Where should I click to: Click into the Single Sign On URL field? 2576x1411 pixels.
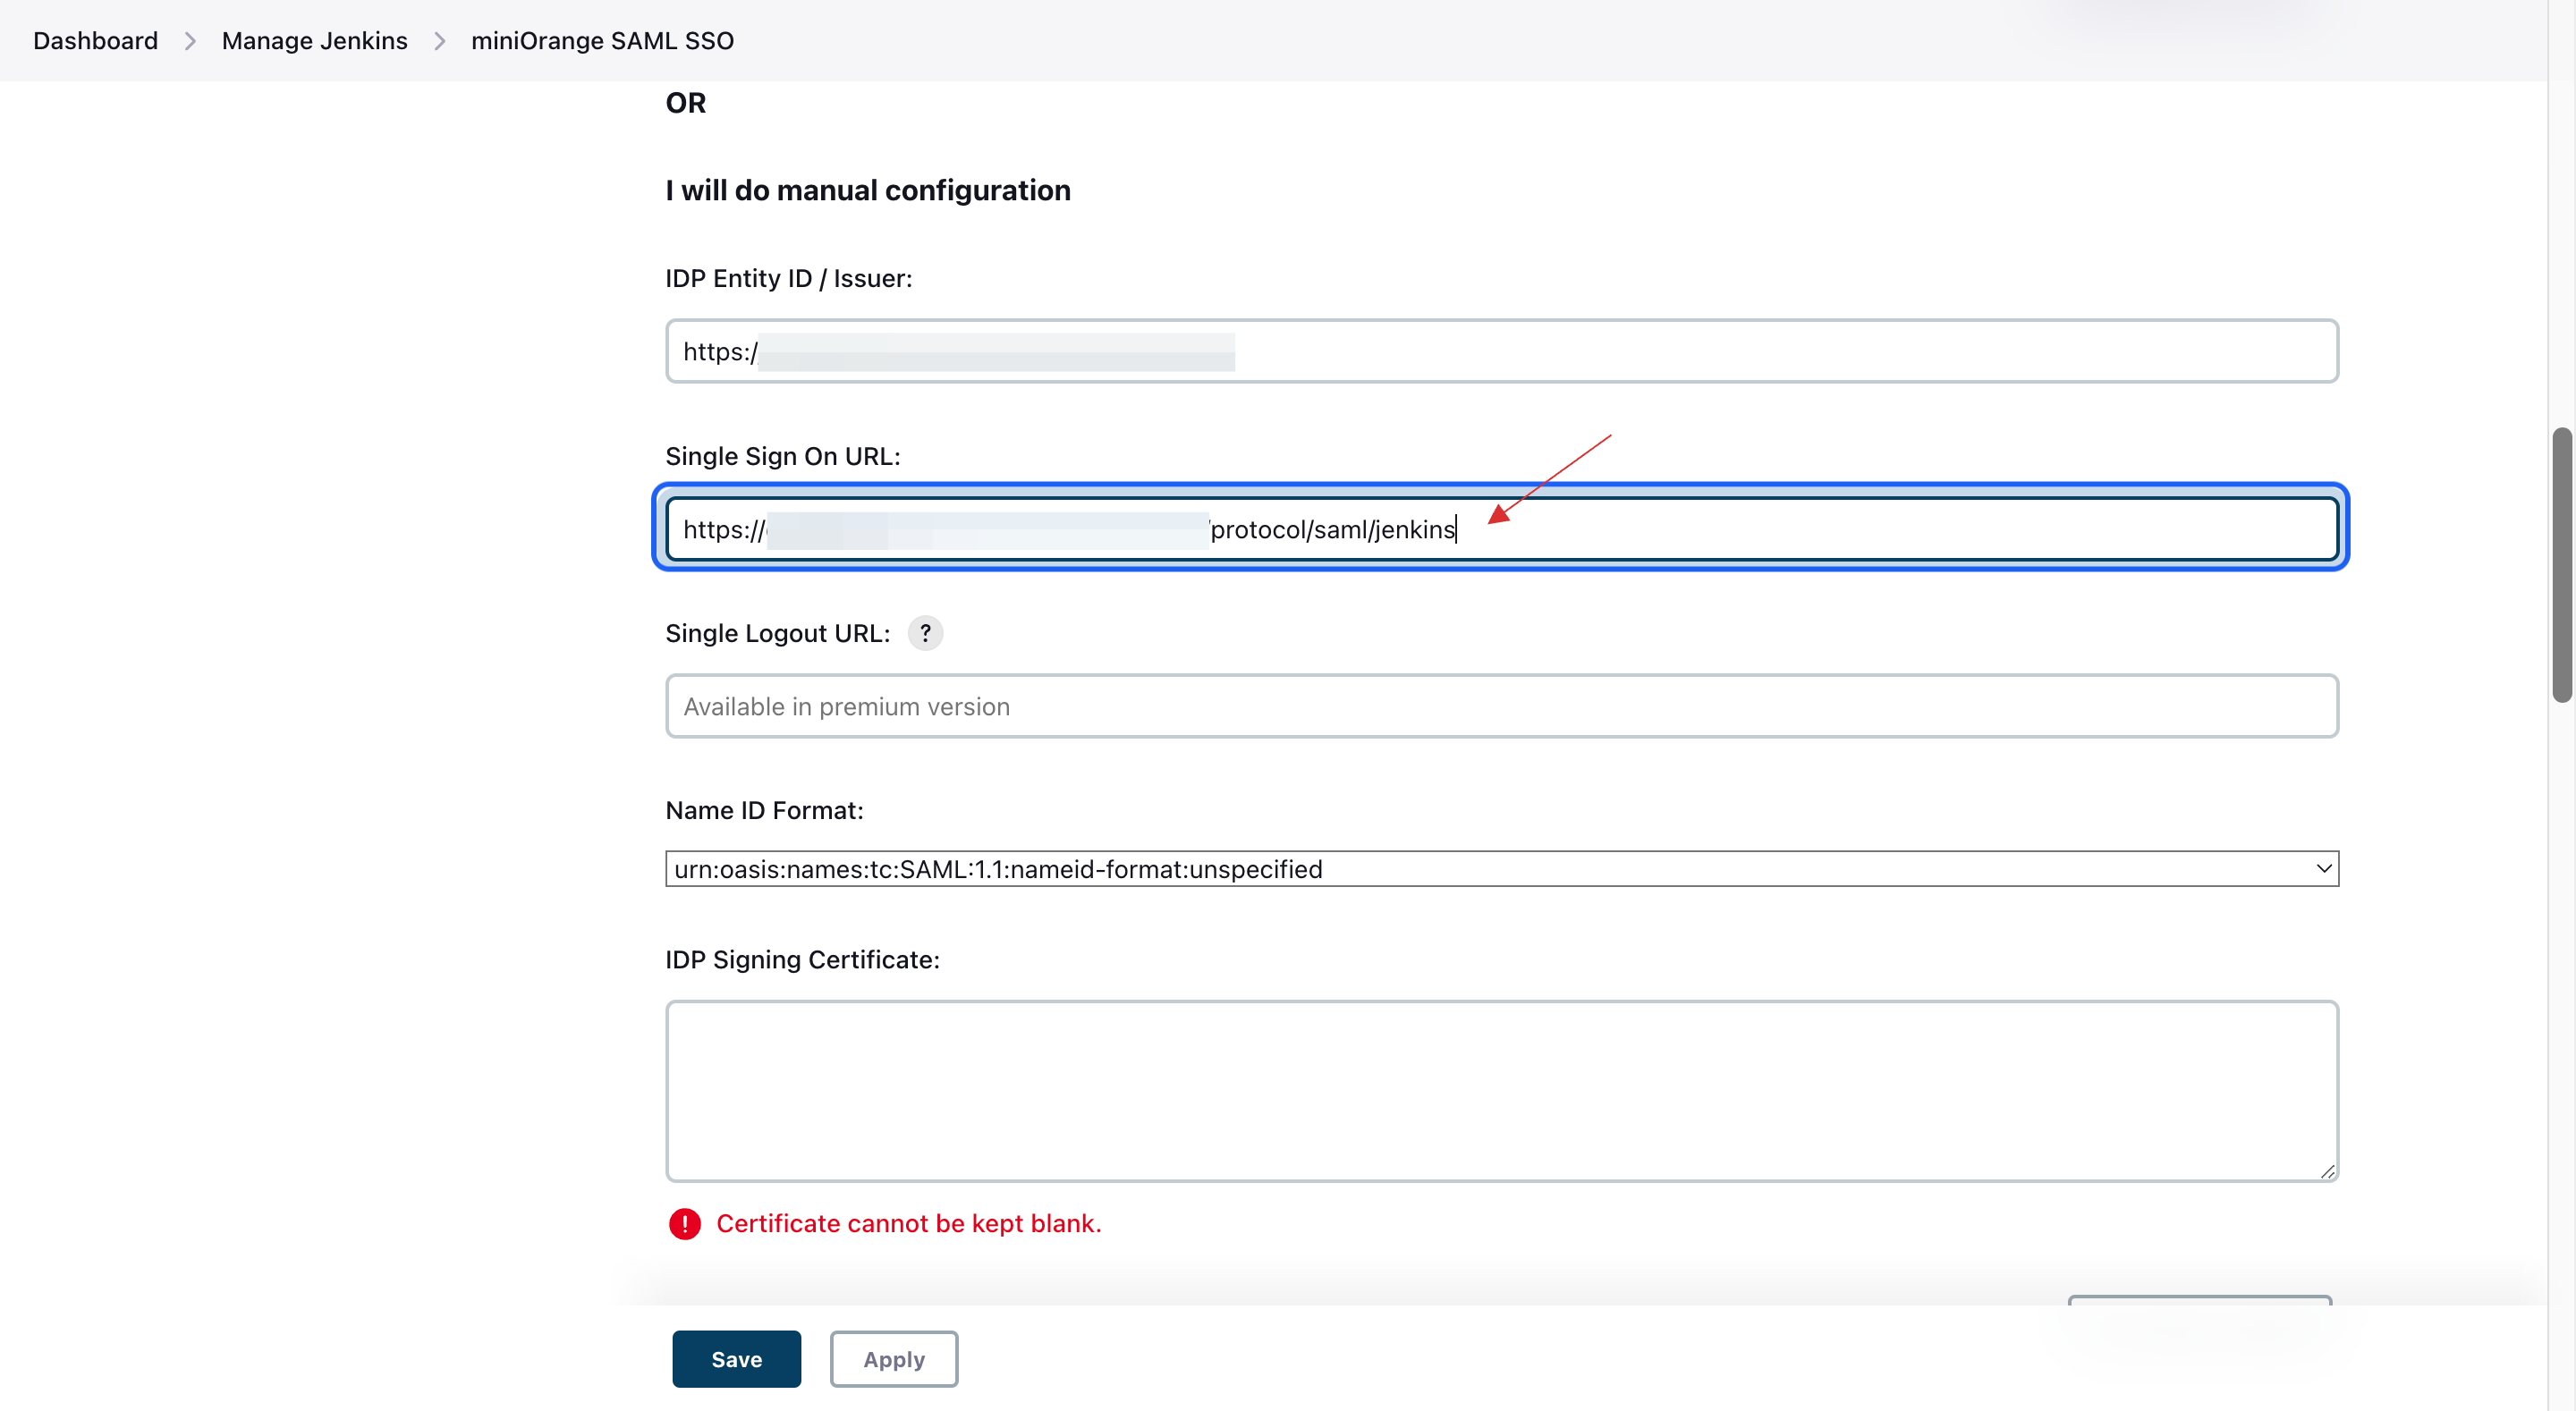coord(1501,528)
